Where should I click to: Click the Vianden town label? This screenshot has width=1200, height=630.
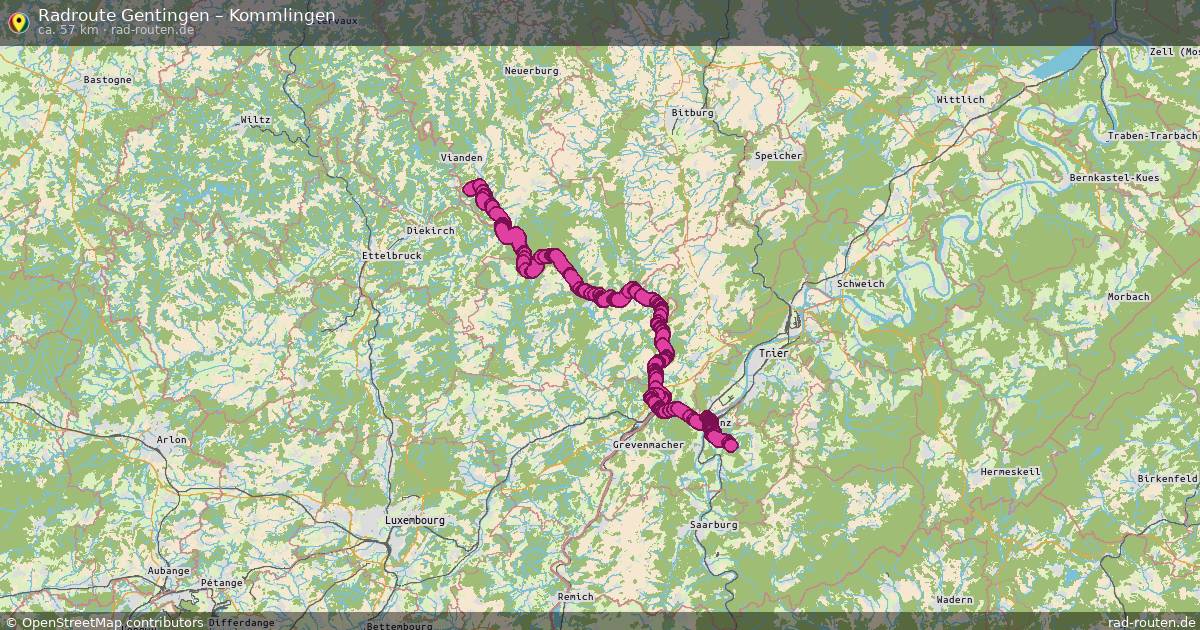click(462, 158)
